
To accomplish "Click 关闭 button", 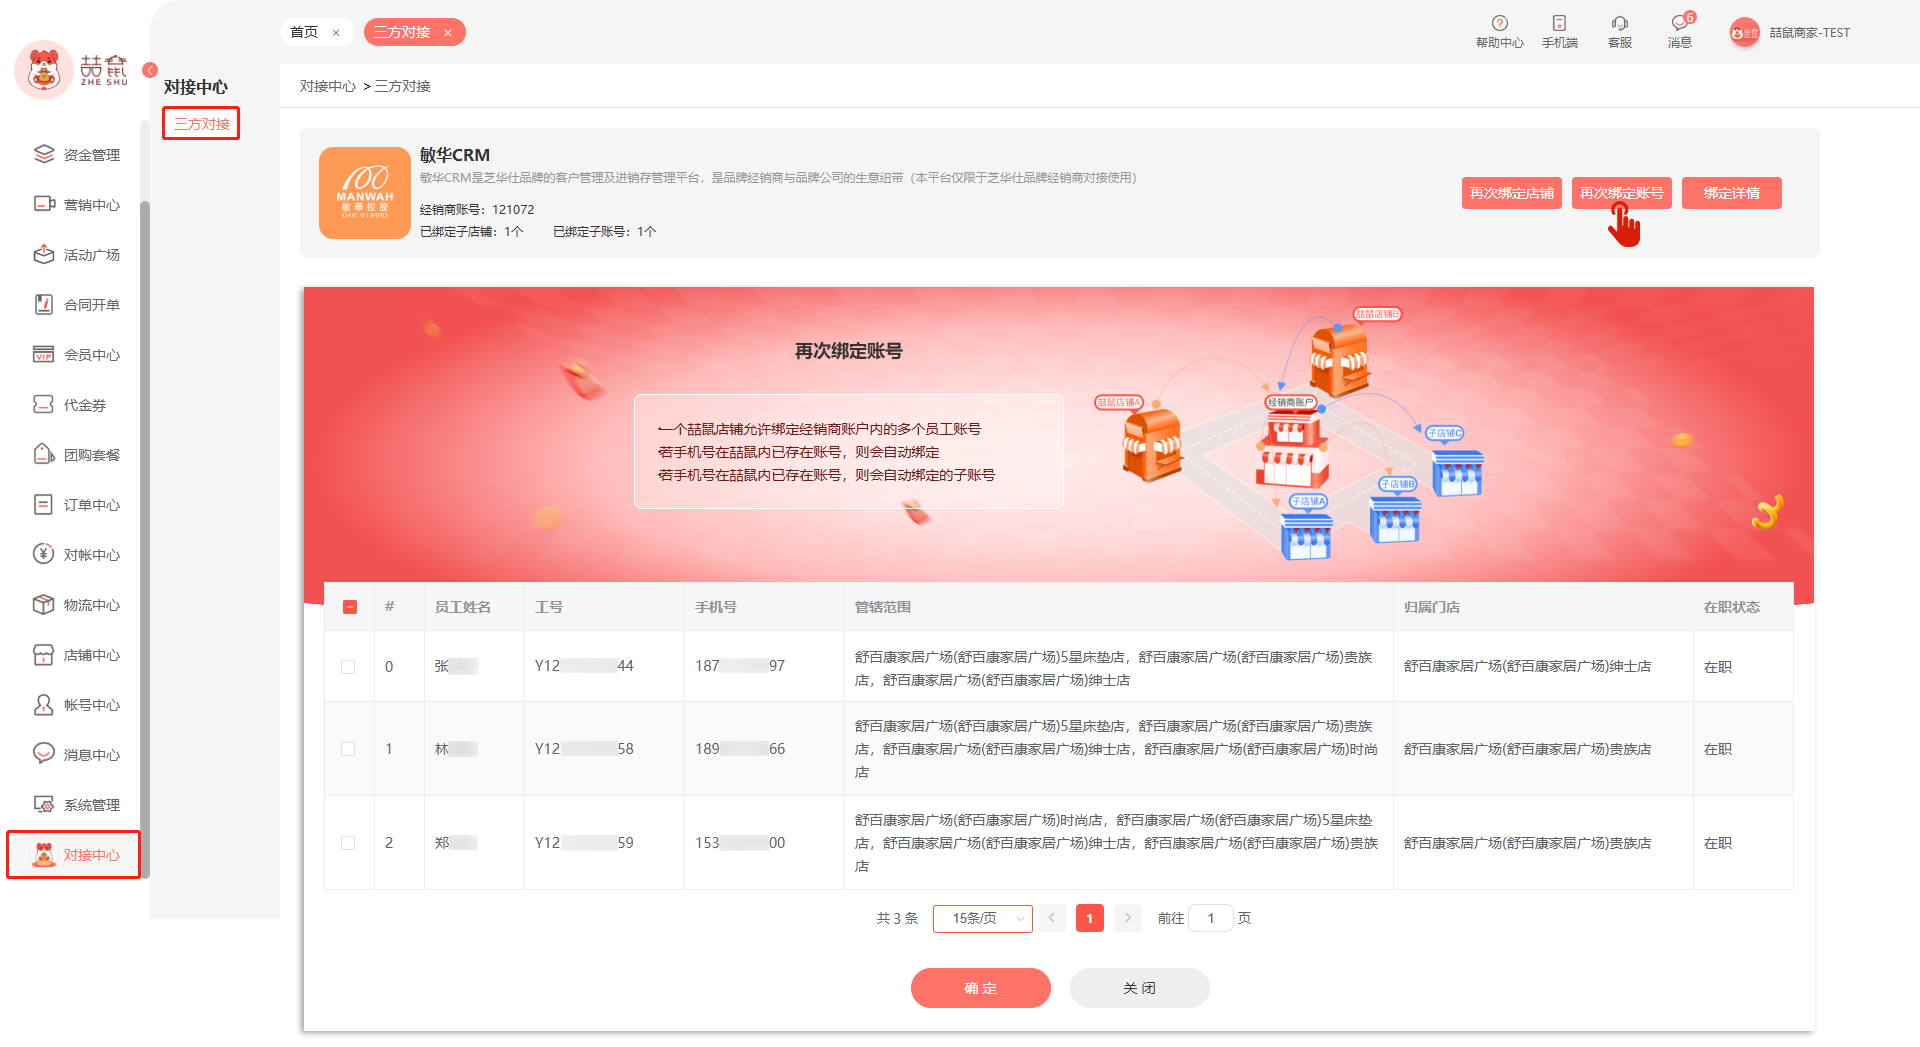I will coord(1139,988).
